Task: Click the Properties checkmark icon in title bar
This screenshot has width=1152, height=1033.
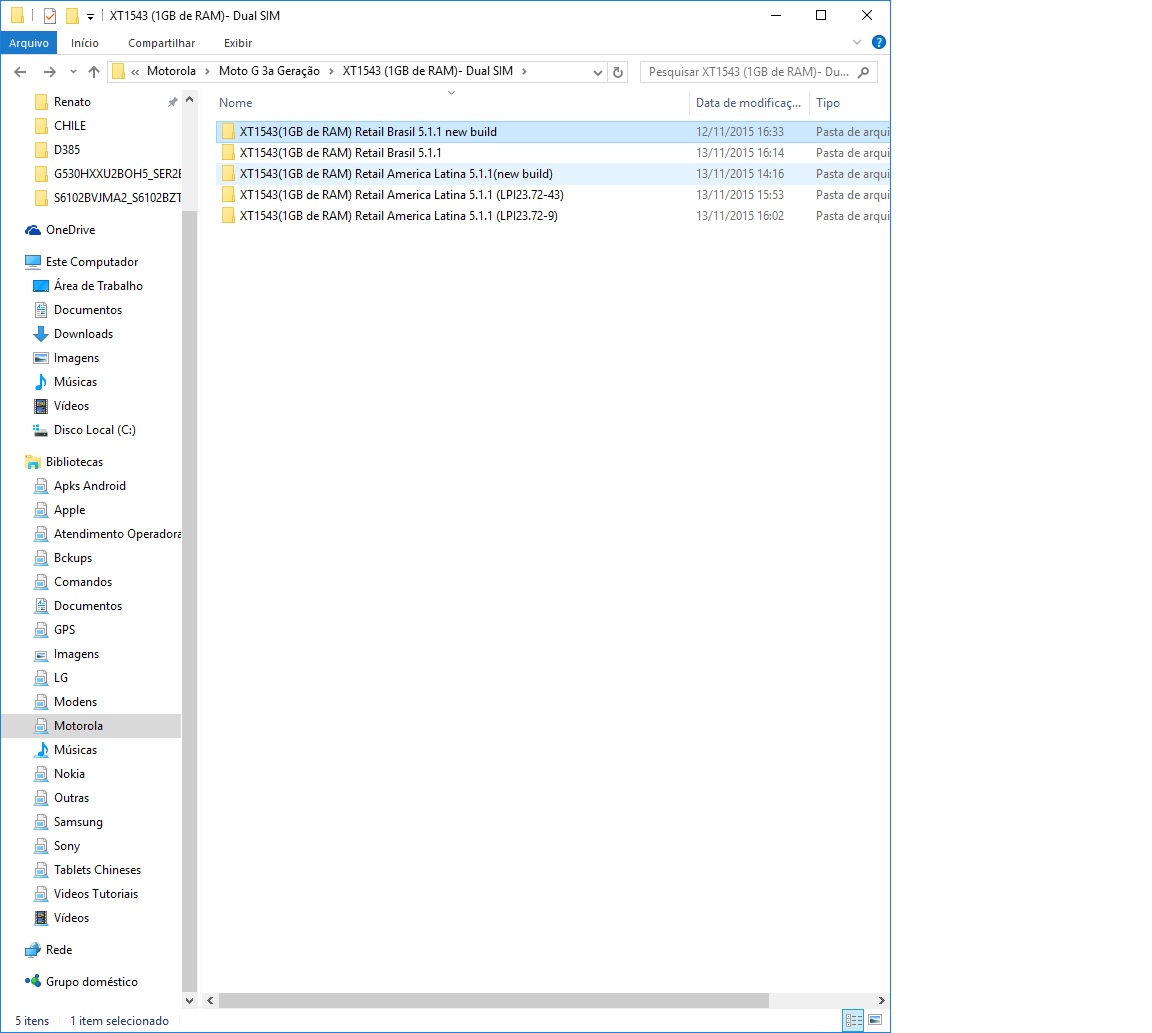Action: coord(50,15)
